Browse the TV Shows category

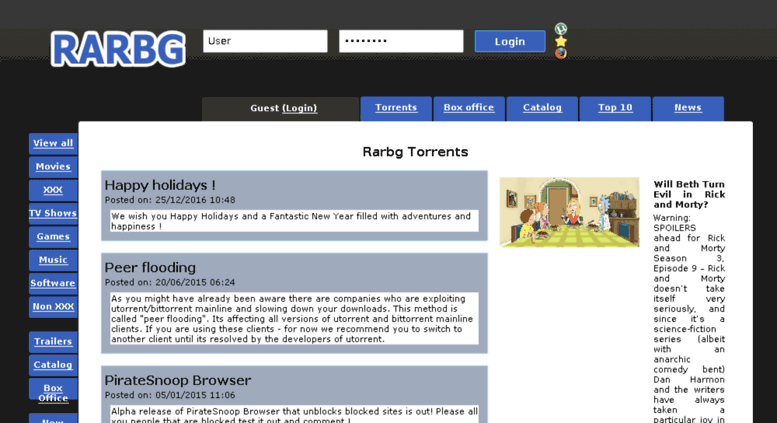pos(53,213)
